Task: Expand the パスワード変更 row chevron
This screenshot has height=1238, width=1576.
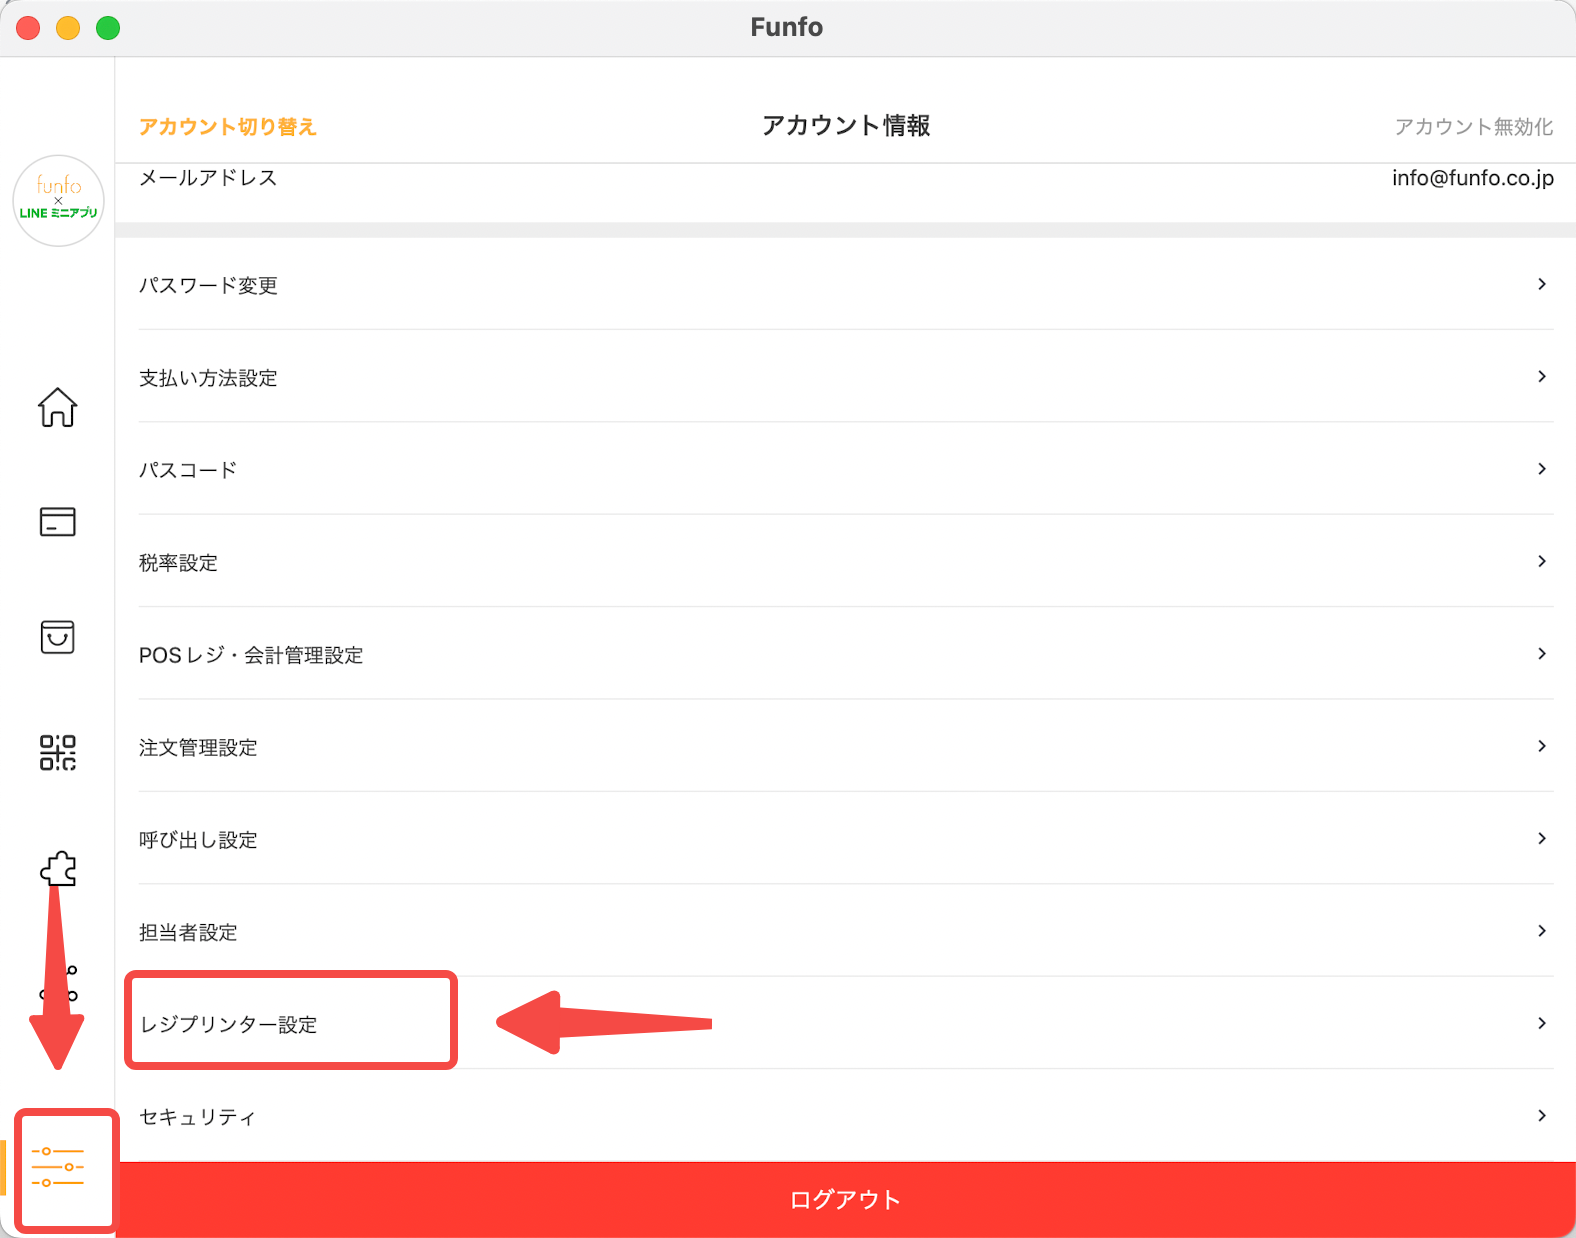Action: coord(1541,285)
